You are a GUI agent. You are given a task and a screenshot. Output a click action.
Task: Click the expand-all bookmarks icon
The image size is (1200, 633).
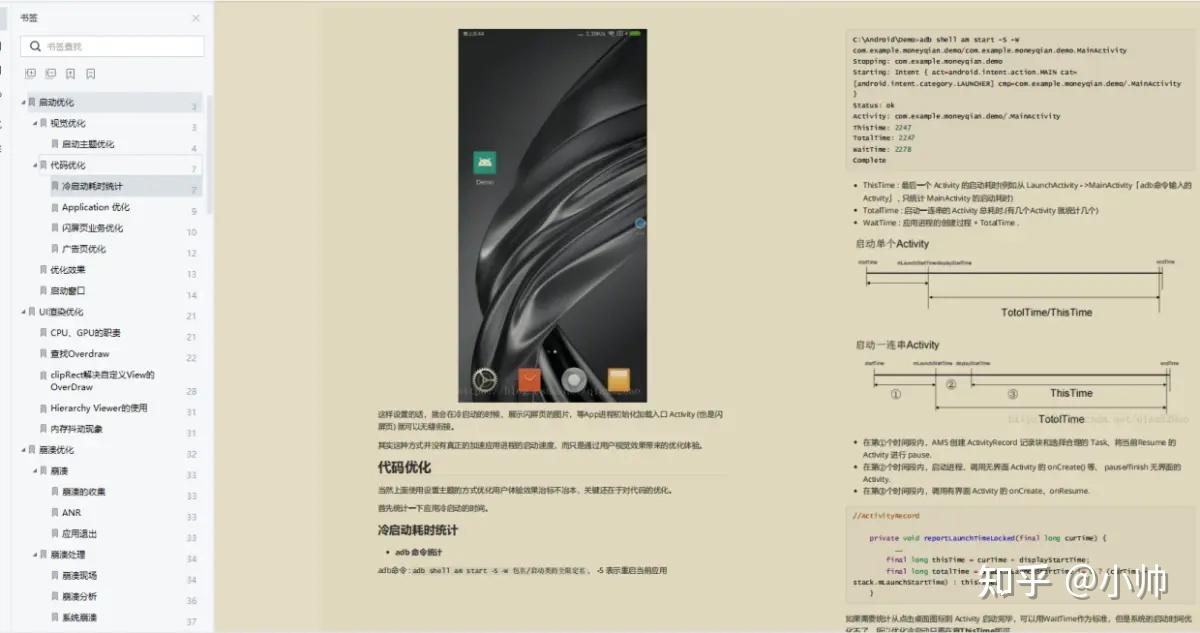point(30,73)
